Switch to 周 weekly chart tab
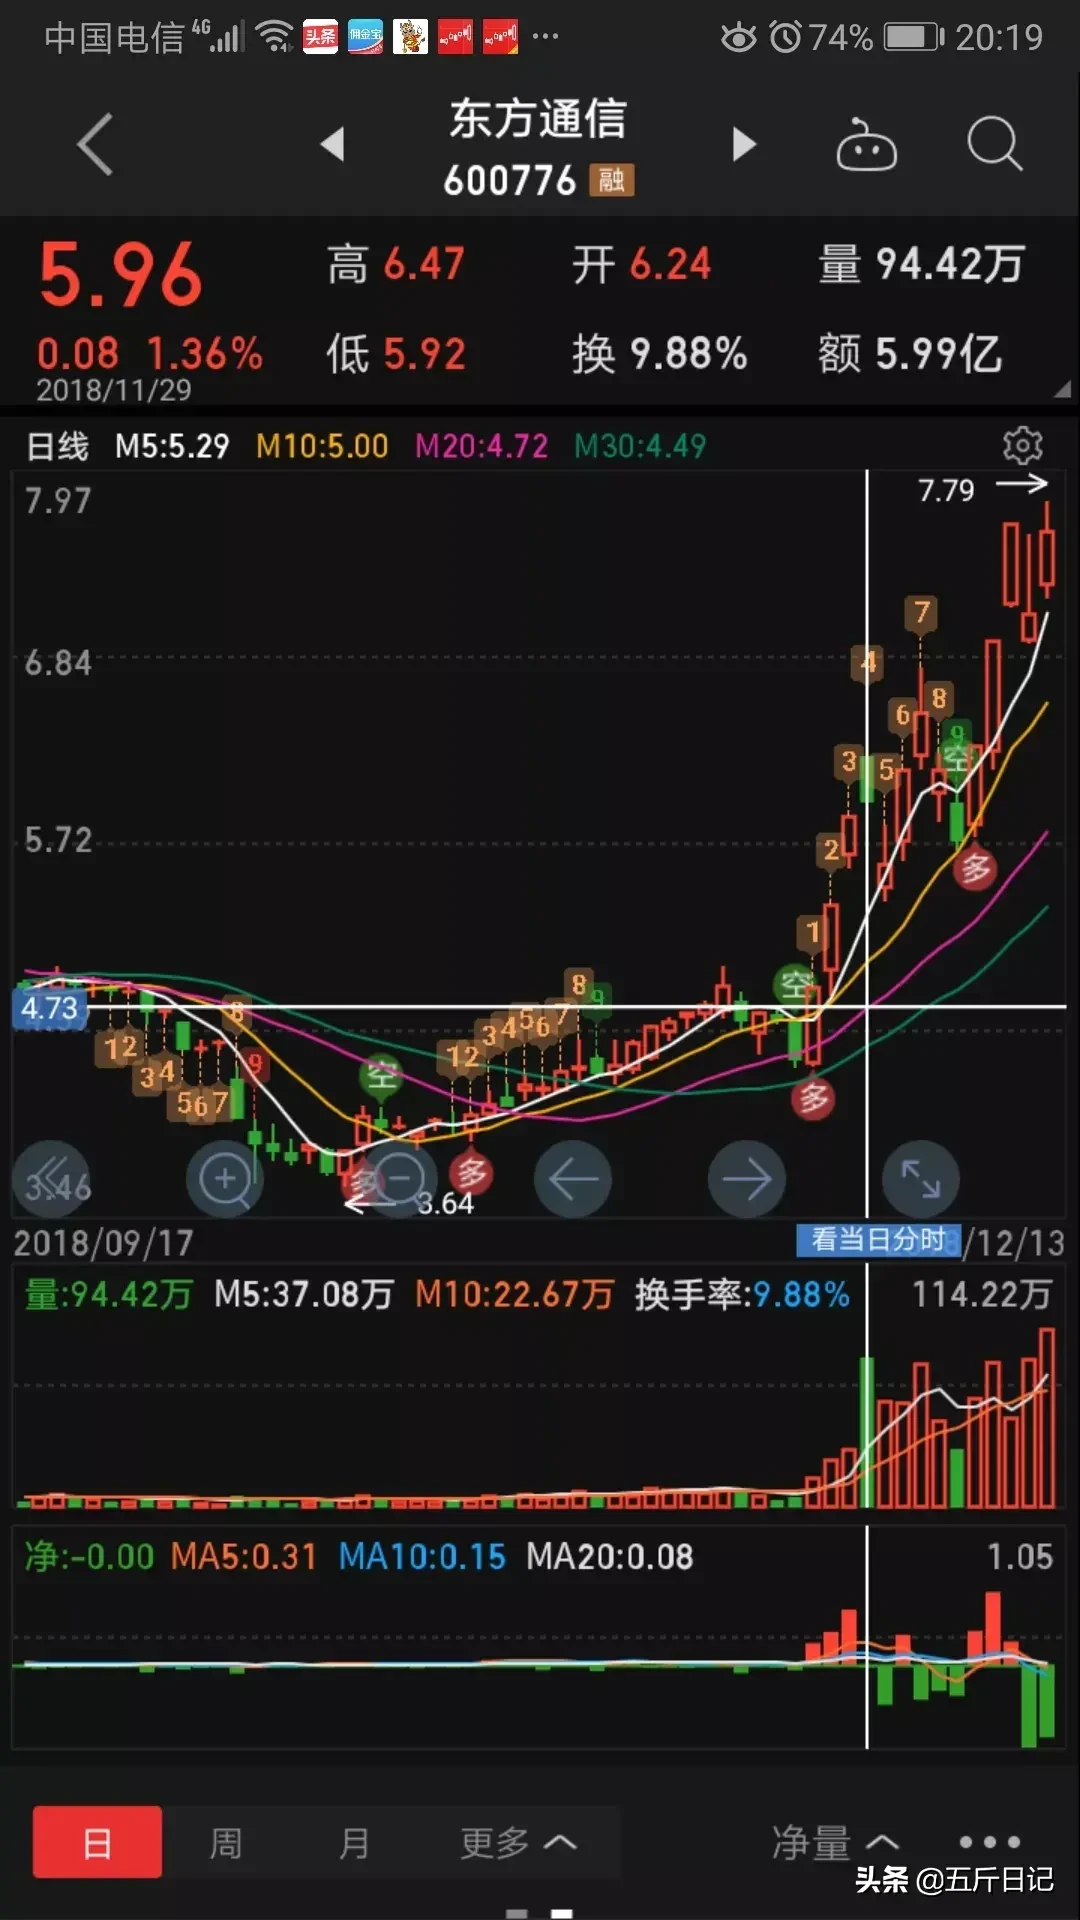 [226, 1842]
